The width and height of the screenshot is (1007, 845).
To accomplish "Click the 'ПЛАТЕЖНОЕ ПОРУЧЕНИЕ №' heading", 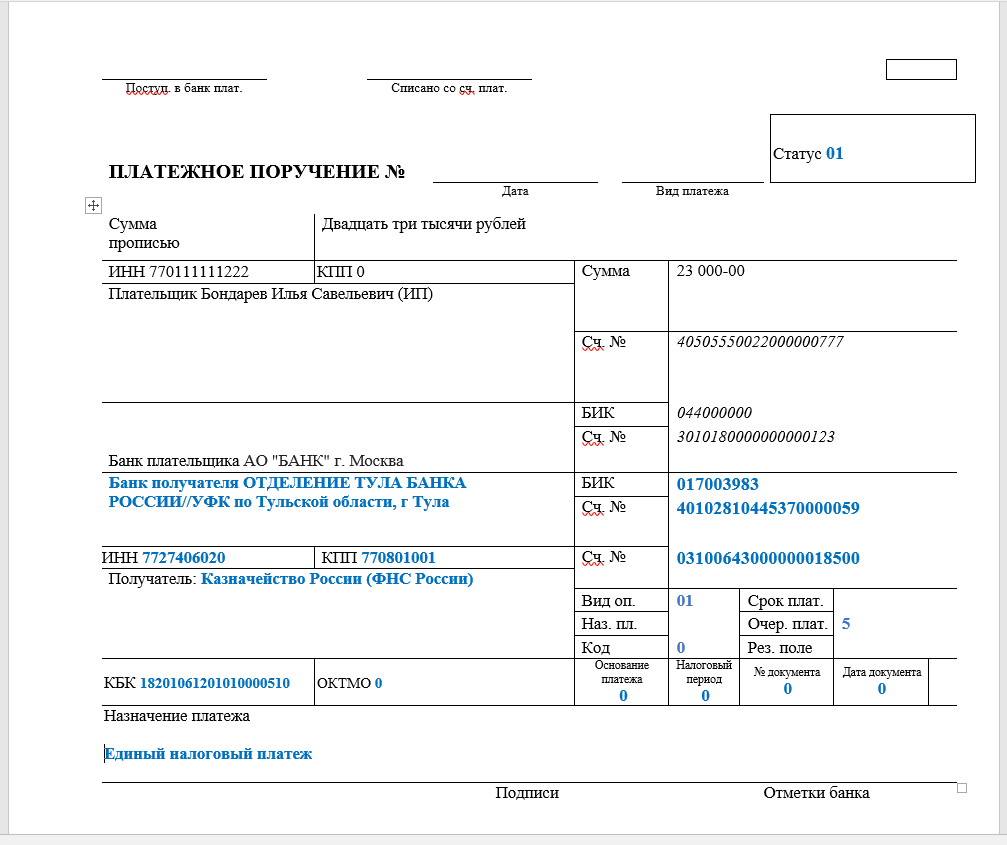I will (256, 172).
